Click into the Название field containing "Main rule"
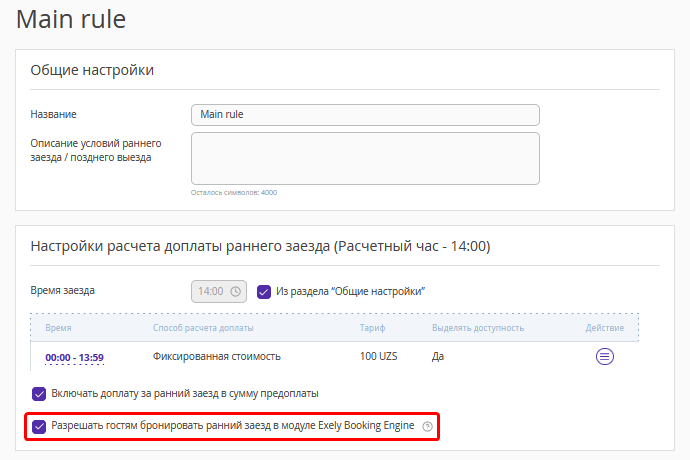The width and height of the screenshot is (690, 460). (x=365, y=115)
